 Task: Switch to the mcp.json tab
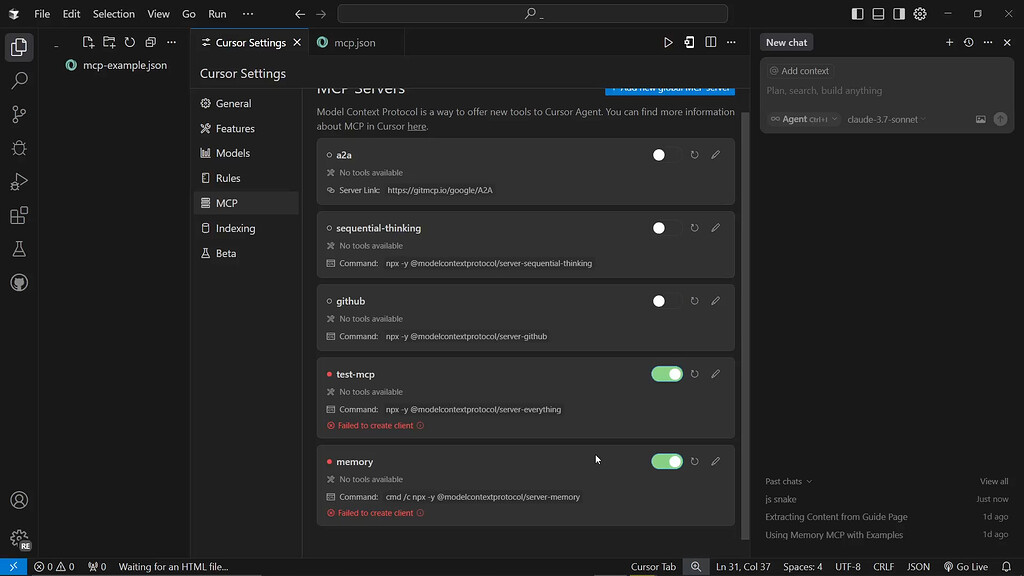[x=356, y=42]
